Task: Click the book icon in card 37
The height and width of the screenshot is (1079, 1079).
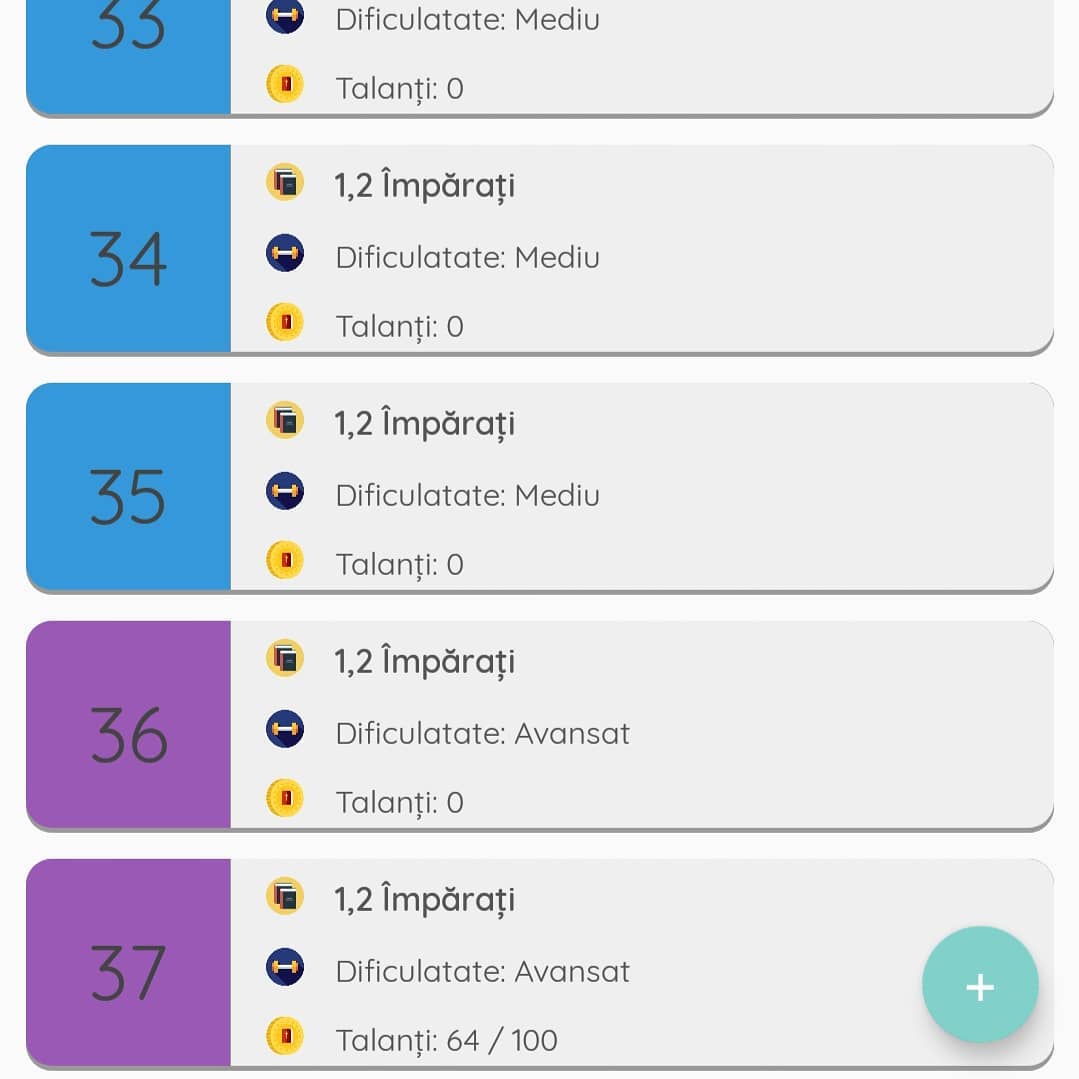Action: point(285,897)
